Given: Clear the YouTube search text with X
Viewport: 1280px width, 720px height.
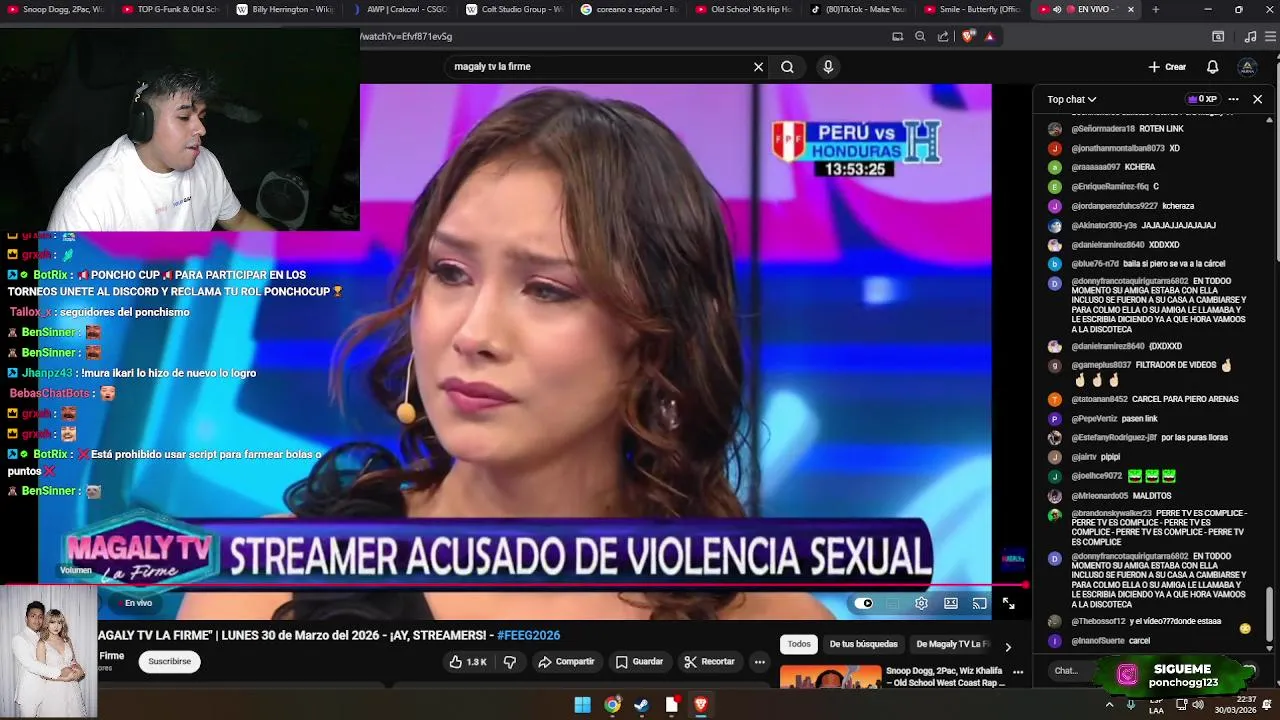Looking at the screenshot, I should [x=758, y=67].
